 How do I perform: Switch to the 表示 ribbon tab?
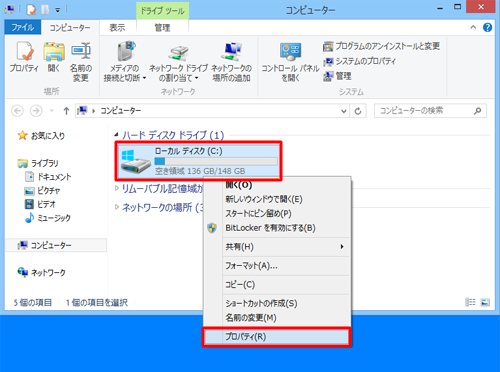point(117,28)
